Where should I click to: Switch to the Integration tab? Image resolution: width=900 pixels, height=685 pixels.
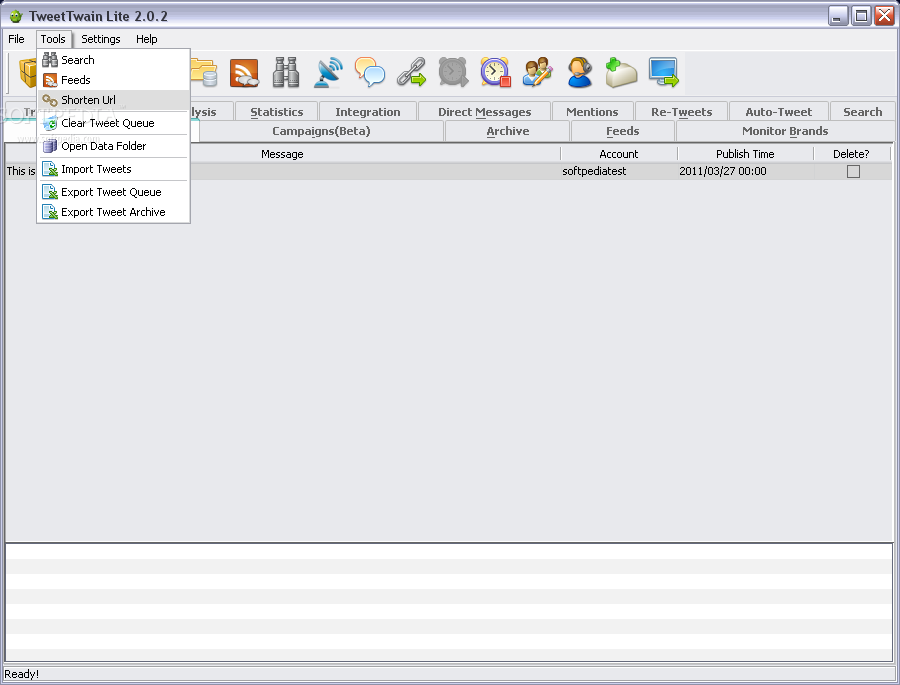tap(368, 112)
